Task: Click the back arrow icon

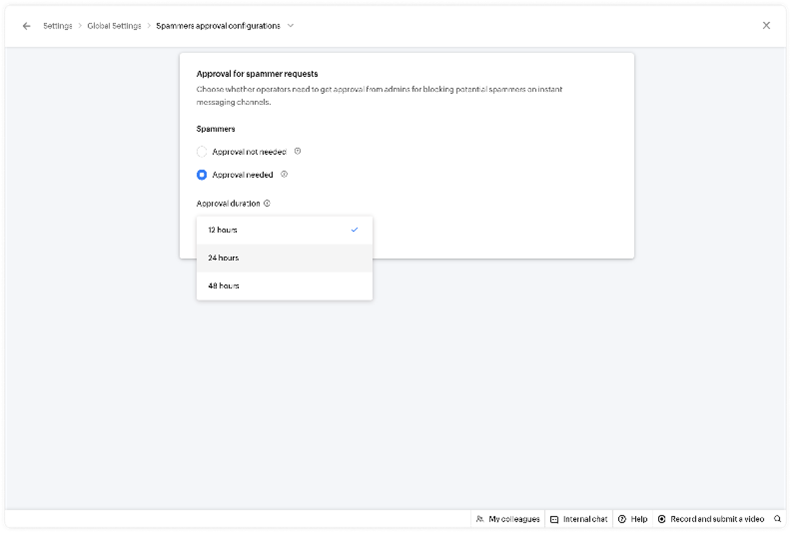Action: click(26, 26)
